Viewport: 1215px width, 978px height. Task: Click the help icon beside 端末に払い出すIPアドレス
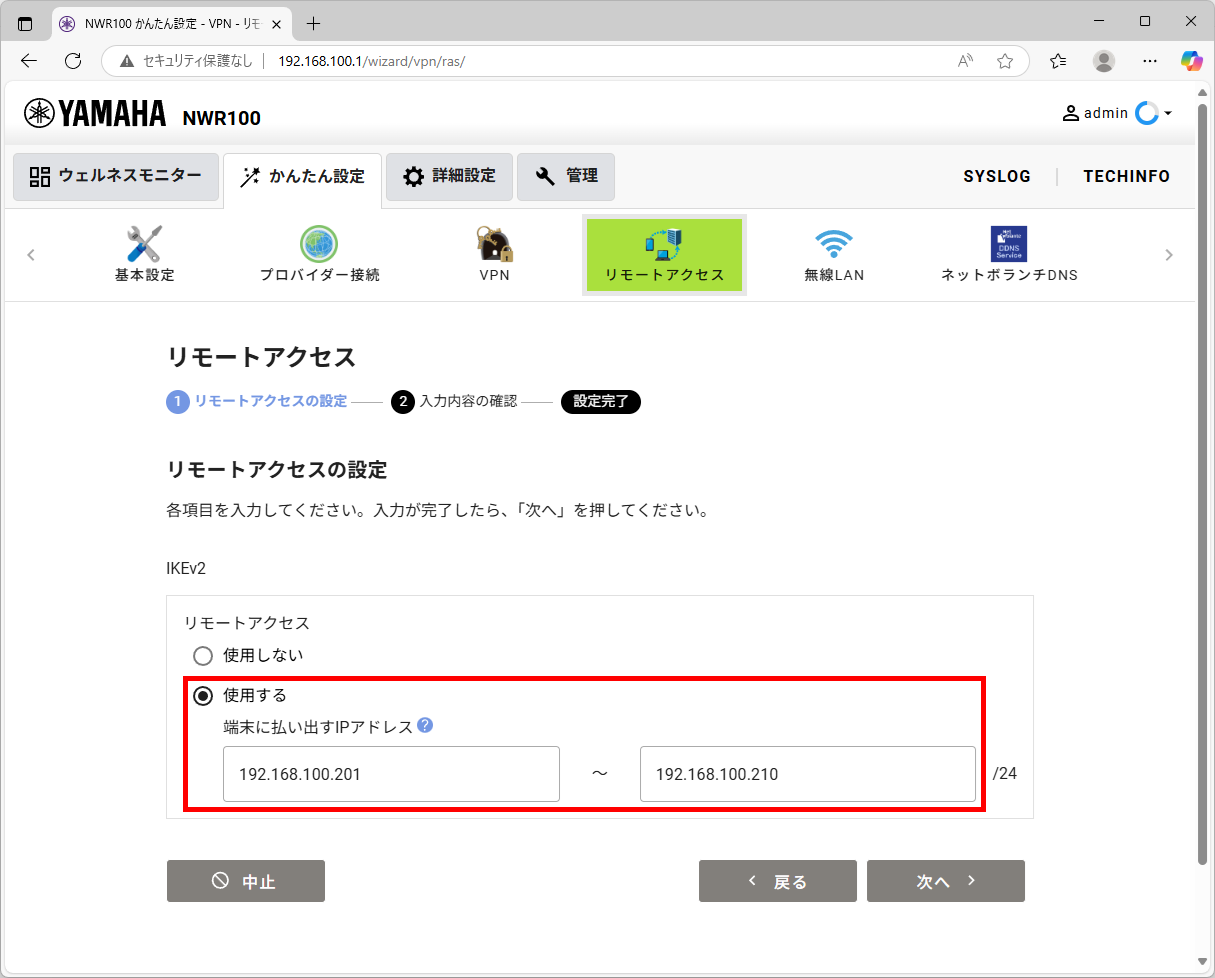[425, 726]
